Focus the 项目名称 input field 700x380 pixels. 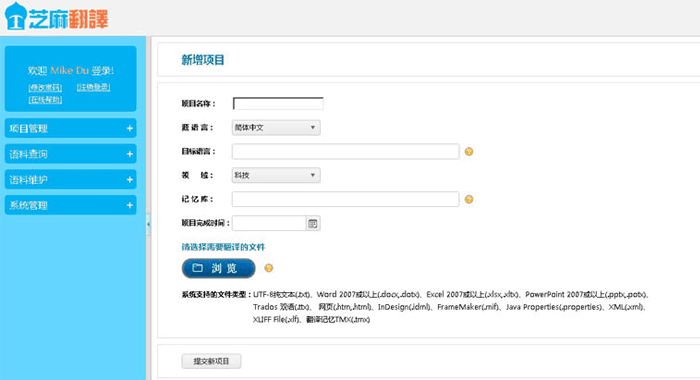click(x=278, y=104)
